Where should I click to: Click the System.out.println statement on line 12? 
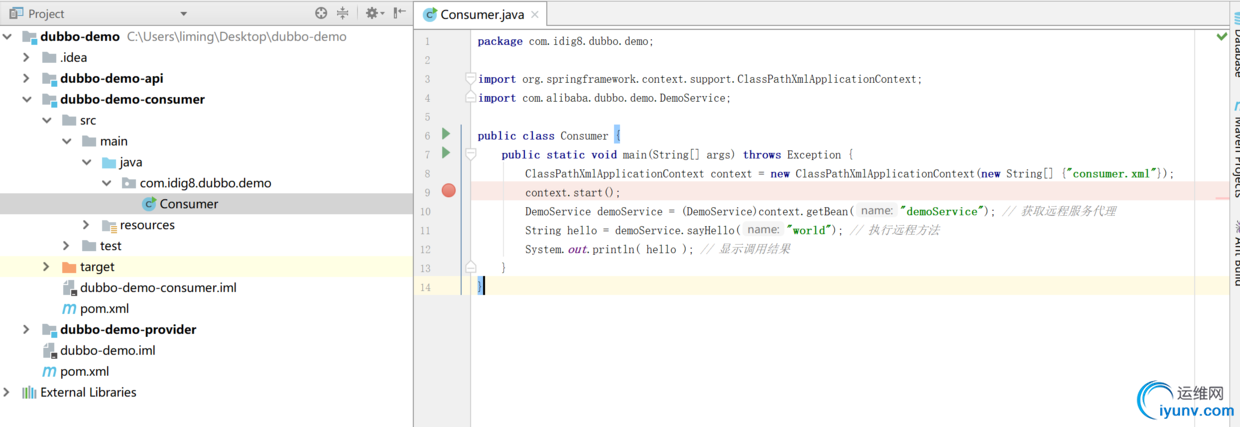pyautogui.click(x=609, y=249)
